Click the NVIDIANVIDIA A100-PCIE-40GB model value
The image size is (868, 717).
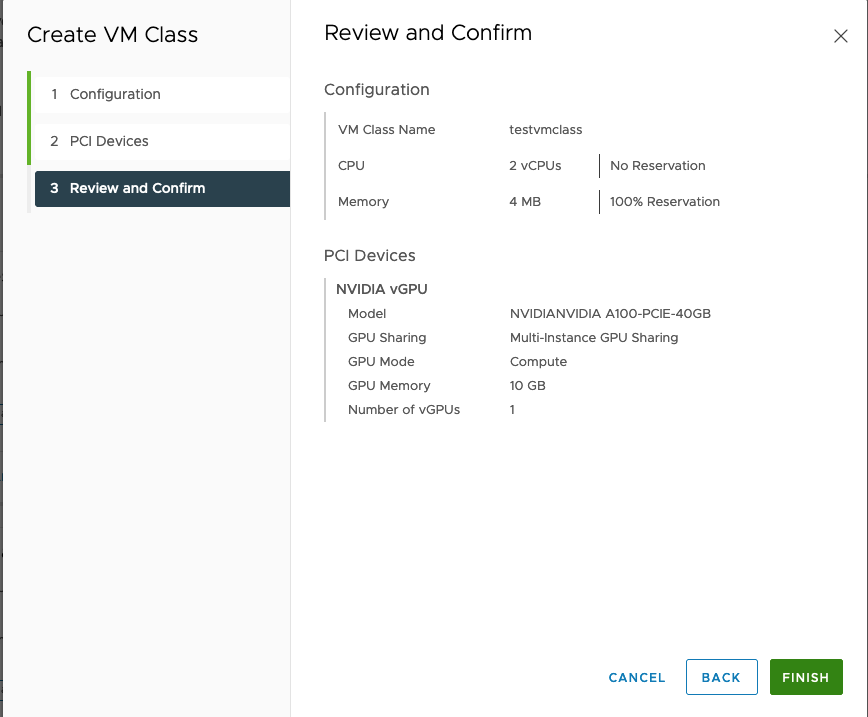point(610,313)
